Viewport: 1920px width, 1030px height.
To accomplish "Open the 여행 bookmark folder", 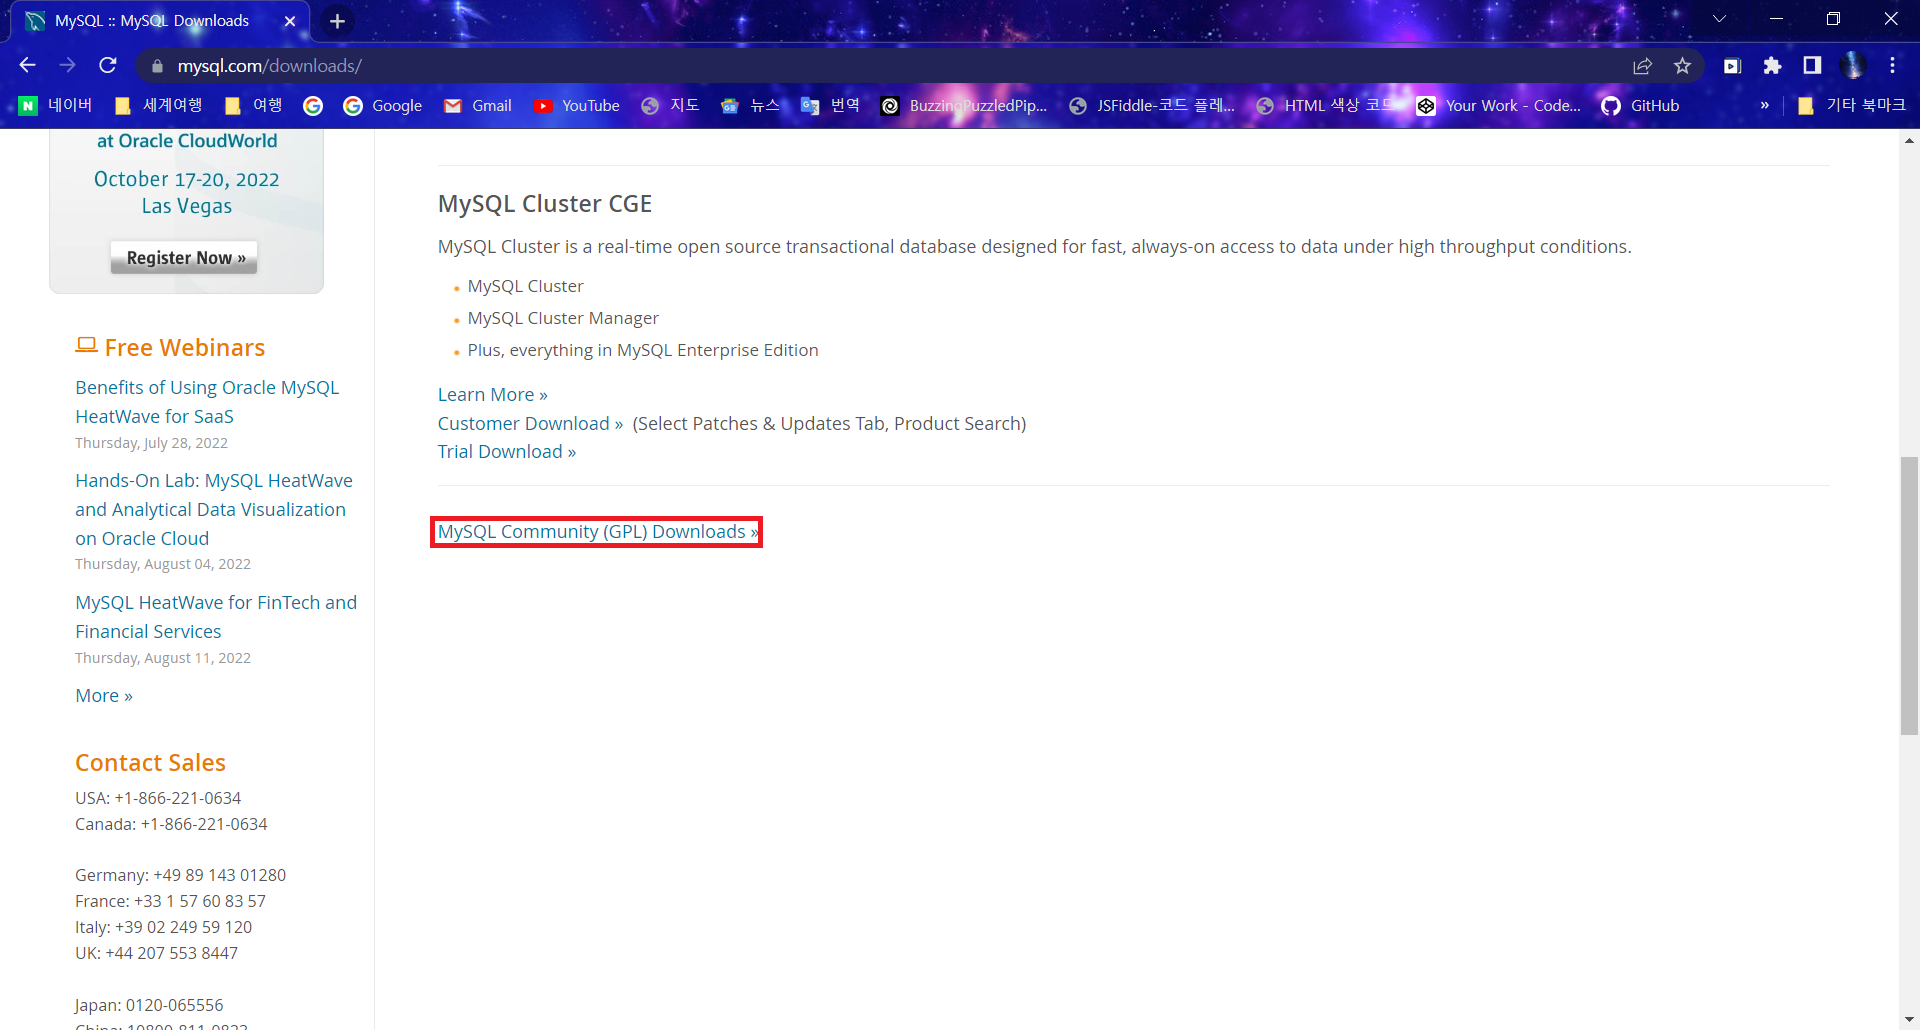I will [255, 105].
